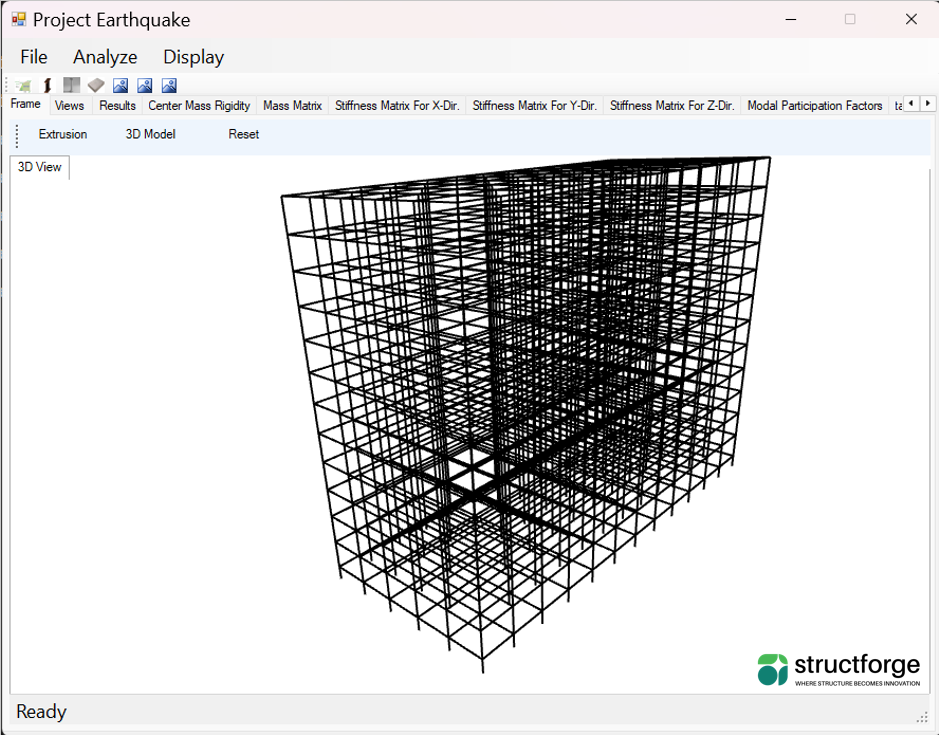The width and height of the screenshot is (939, 735).
Task: Click the Ready status bar text
Action: click(x=41, y=712)
